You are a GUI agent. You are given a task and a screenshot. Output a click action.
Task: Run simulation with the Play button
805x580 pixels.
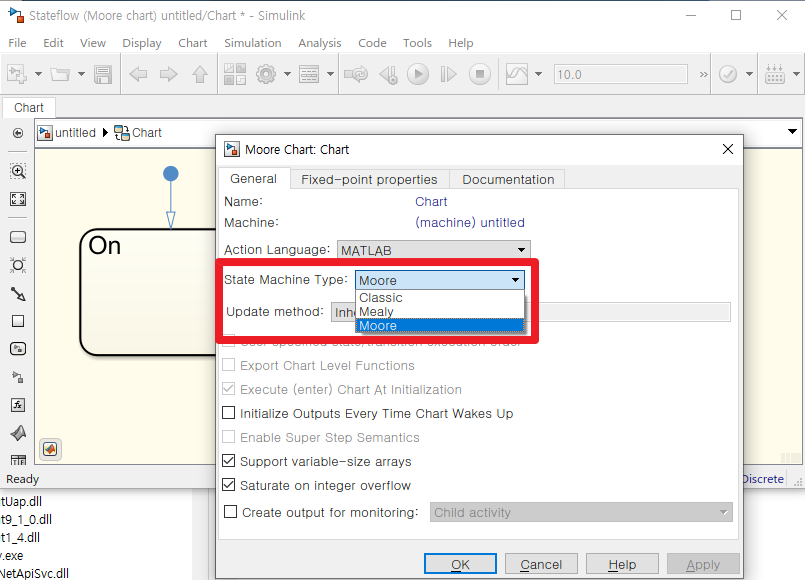click(x=418, y=74)
